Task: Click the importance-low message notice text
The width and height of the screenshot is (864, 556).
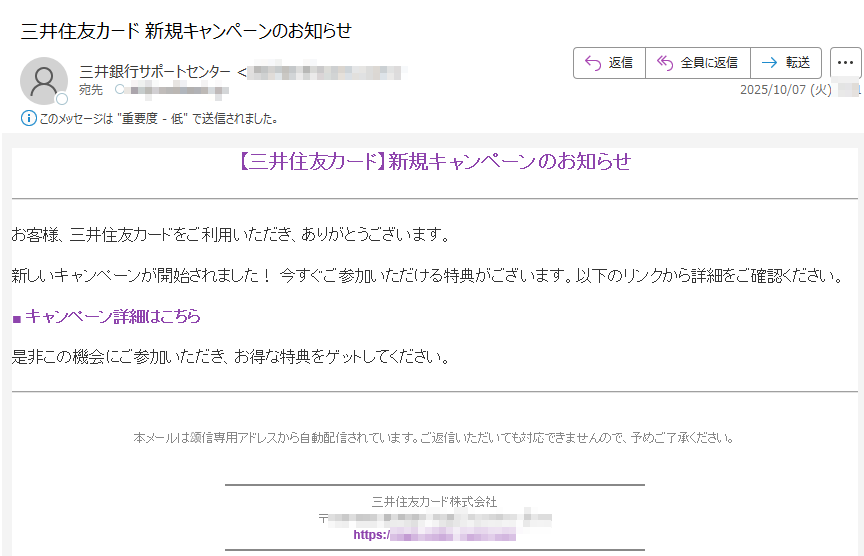Action: [x=159, y=118]
